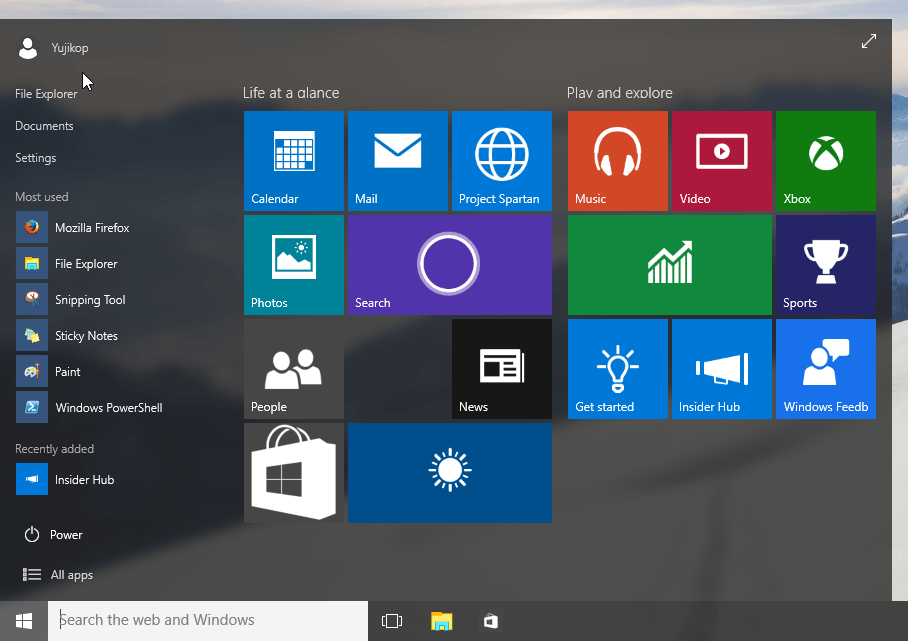This screenshot has width=908, height=641.
Task: Click the Play and explore group title
Action: tap(620, 93)
